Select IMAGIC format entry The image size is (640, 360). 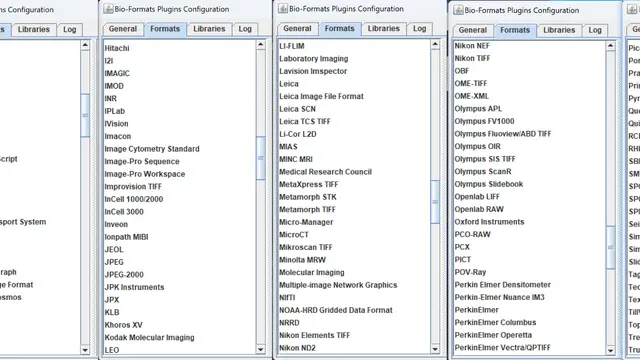[x=117, y=73]
